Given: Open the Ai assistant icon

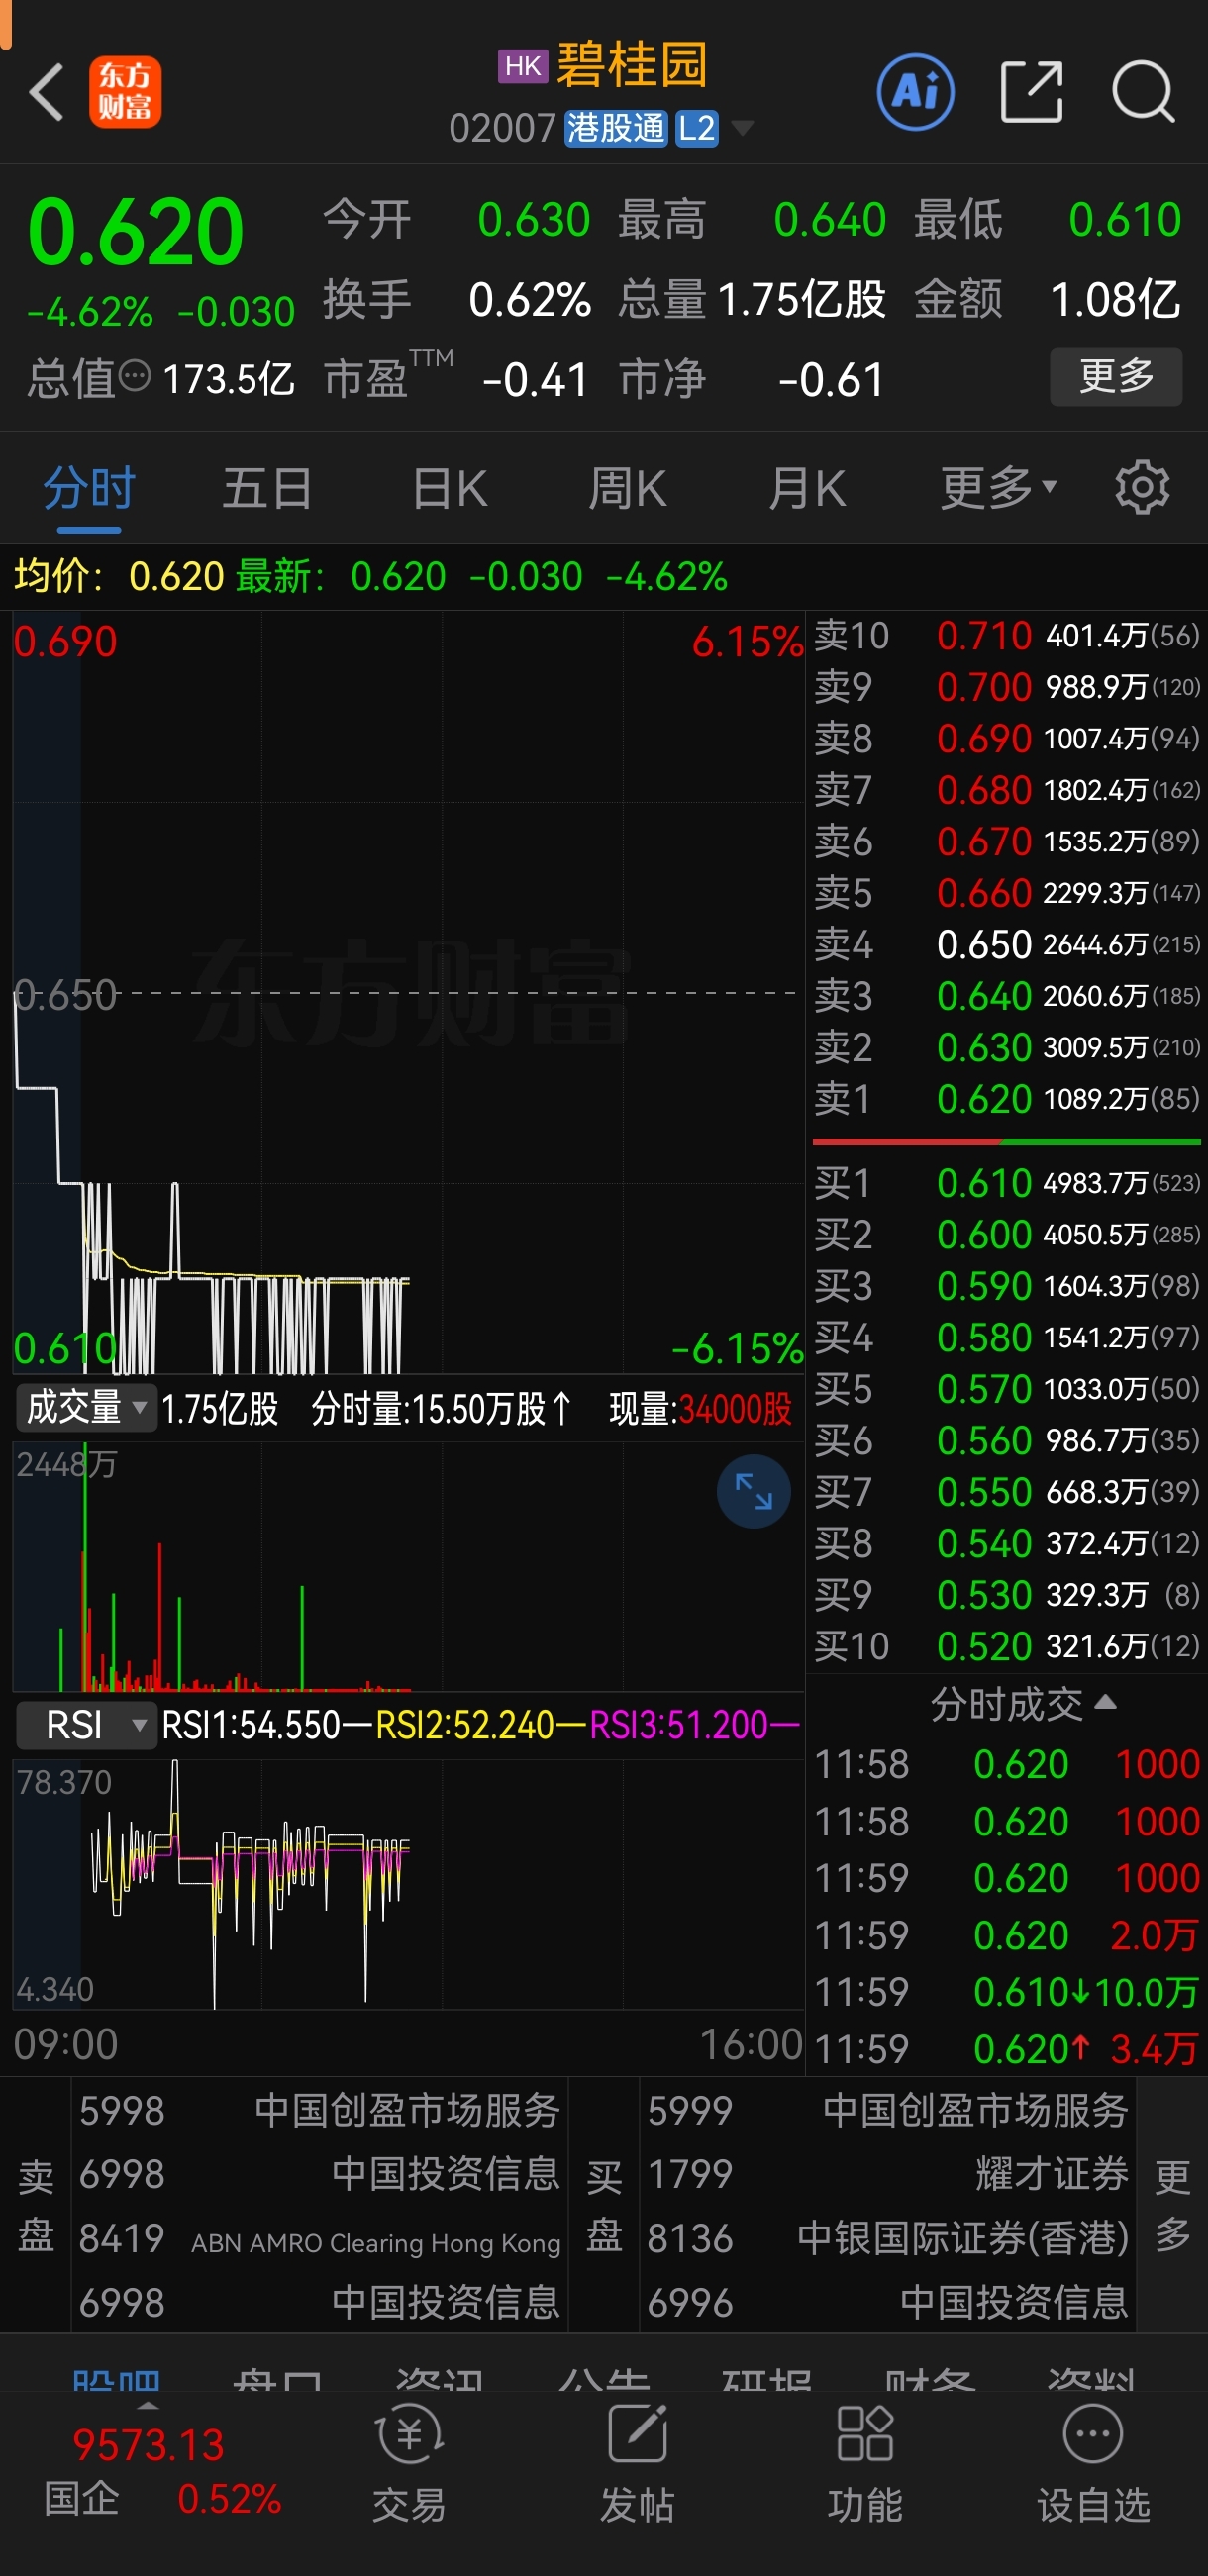Looking at the screenshot, I should (915, 92).
